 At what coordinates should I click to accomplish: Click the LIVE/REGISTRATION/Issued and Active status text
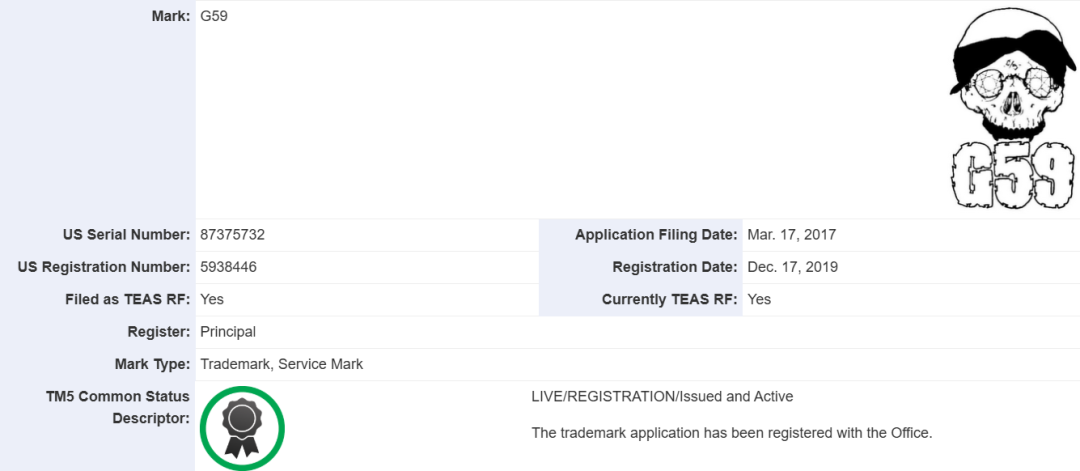point(662,397)
